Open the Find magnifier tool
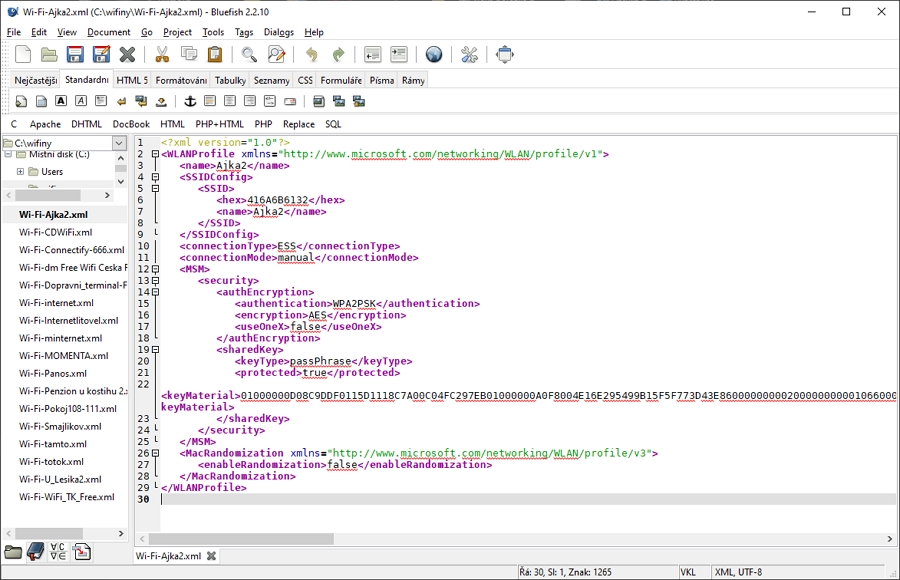 249,55
